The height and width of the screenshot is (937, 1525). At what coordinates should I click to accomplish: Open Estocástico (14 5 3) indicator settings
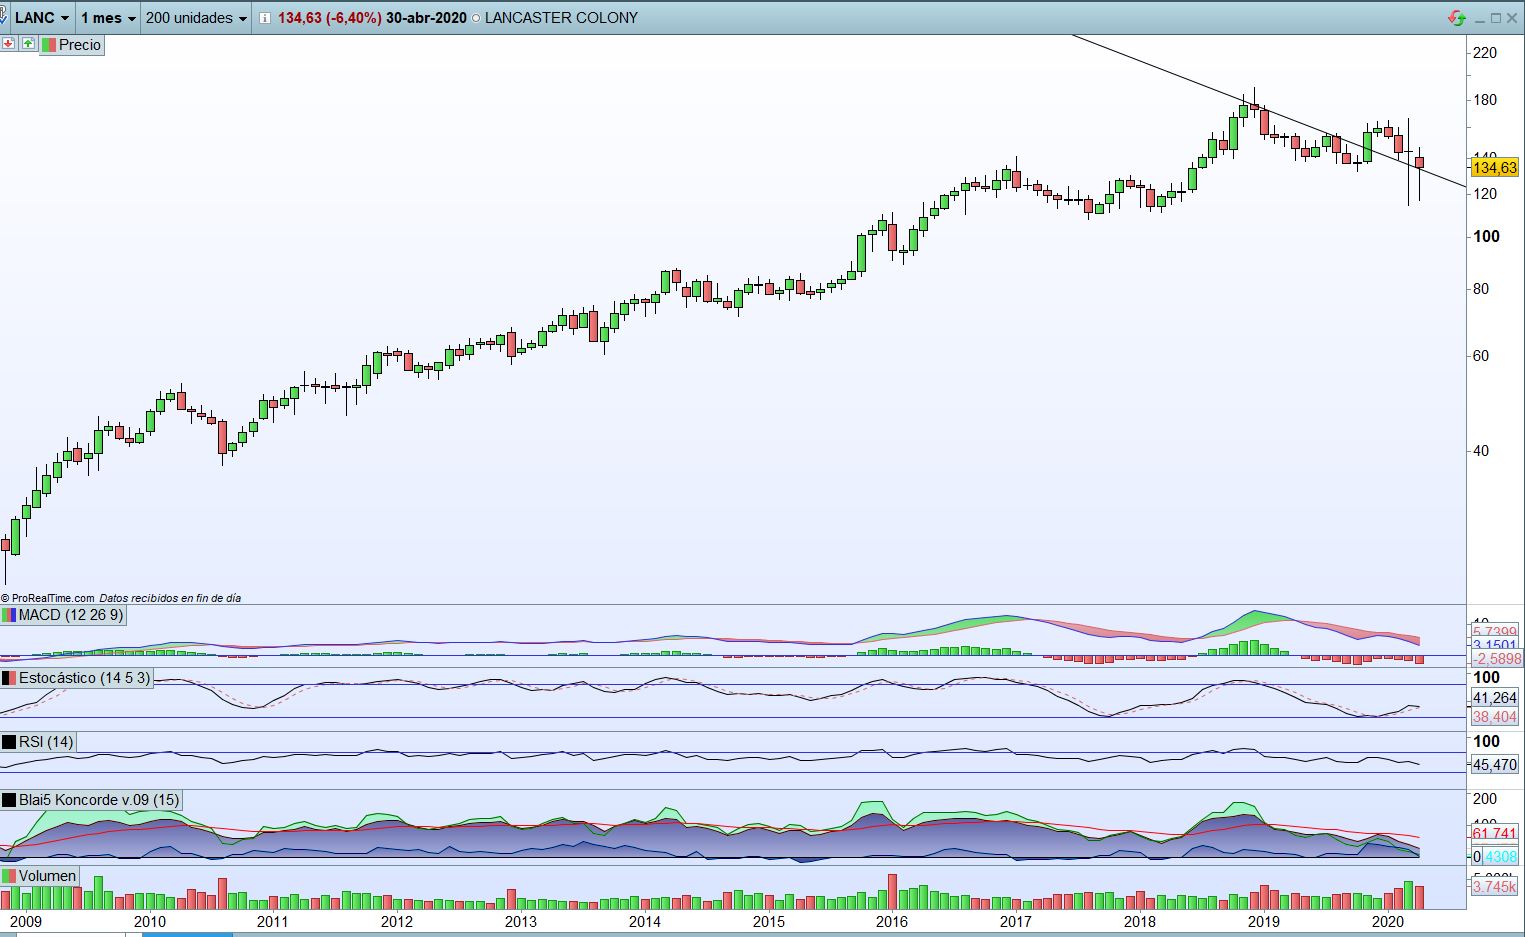(85, 678)
